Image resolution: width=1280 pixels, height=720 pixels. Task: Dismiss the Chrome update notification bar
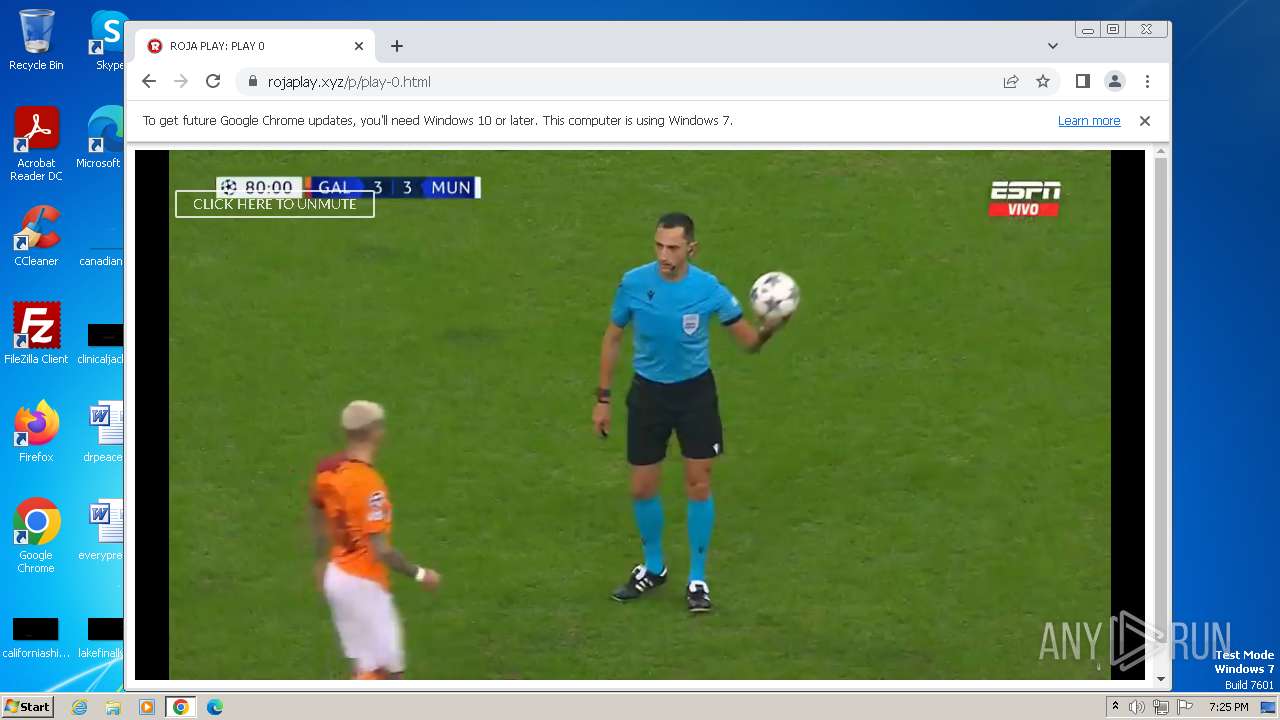click(x=1145, y=121)
